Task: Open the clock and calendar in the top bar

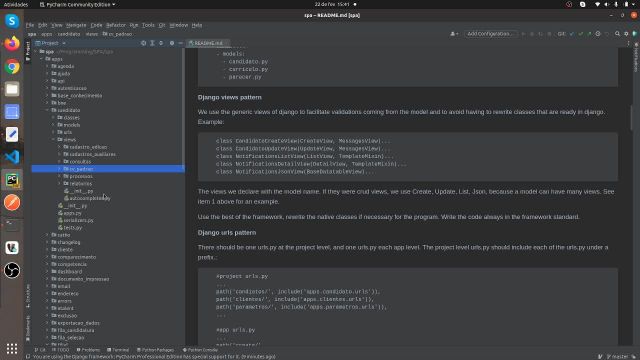Action: [332, 4]
